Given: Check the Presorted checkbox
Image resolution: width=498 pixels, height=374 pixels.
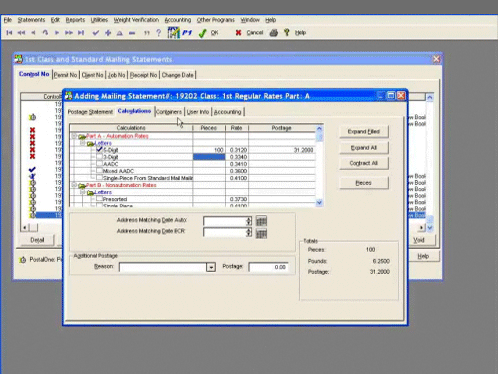Looking at the screenshot, I should tap(99, 199).
